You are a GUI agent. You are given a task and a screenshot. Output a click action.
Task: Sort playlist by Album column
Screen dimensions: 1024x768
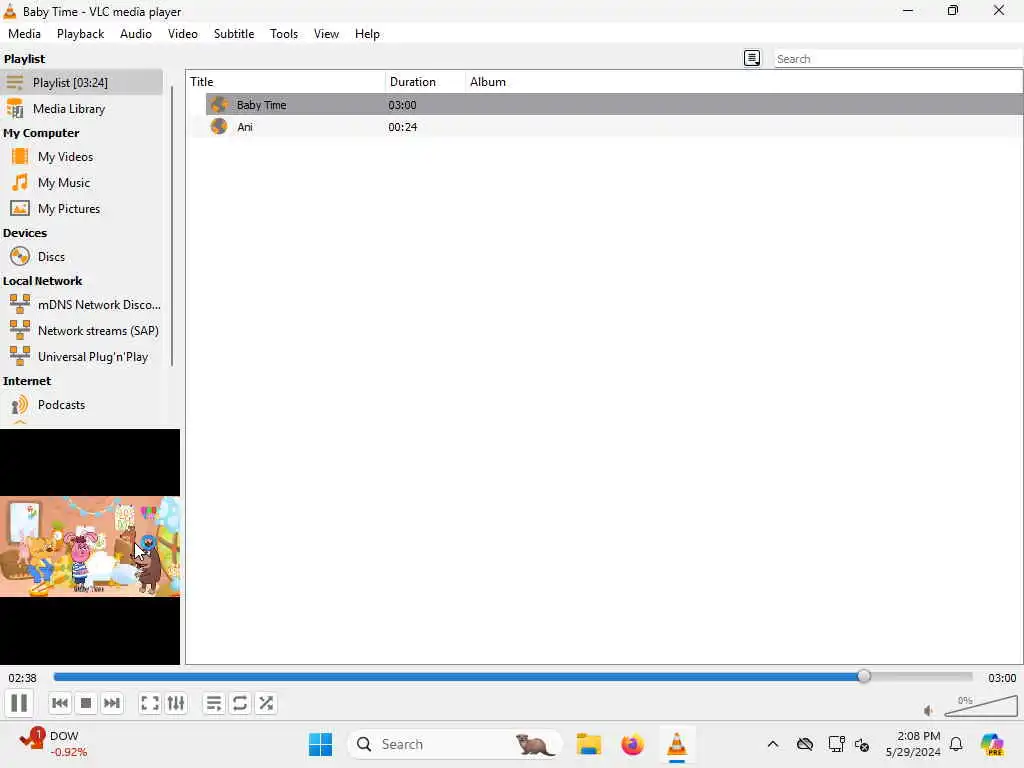coord(744,82)
